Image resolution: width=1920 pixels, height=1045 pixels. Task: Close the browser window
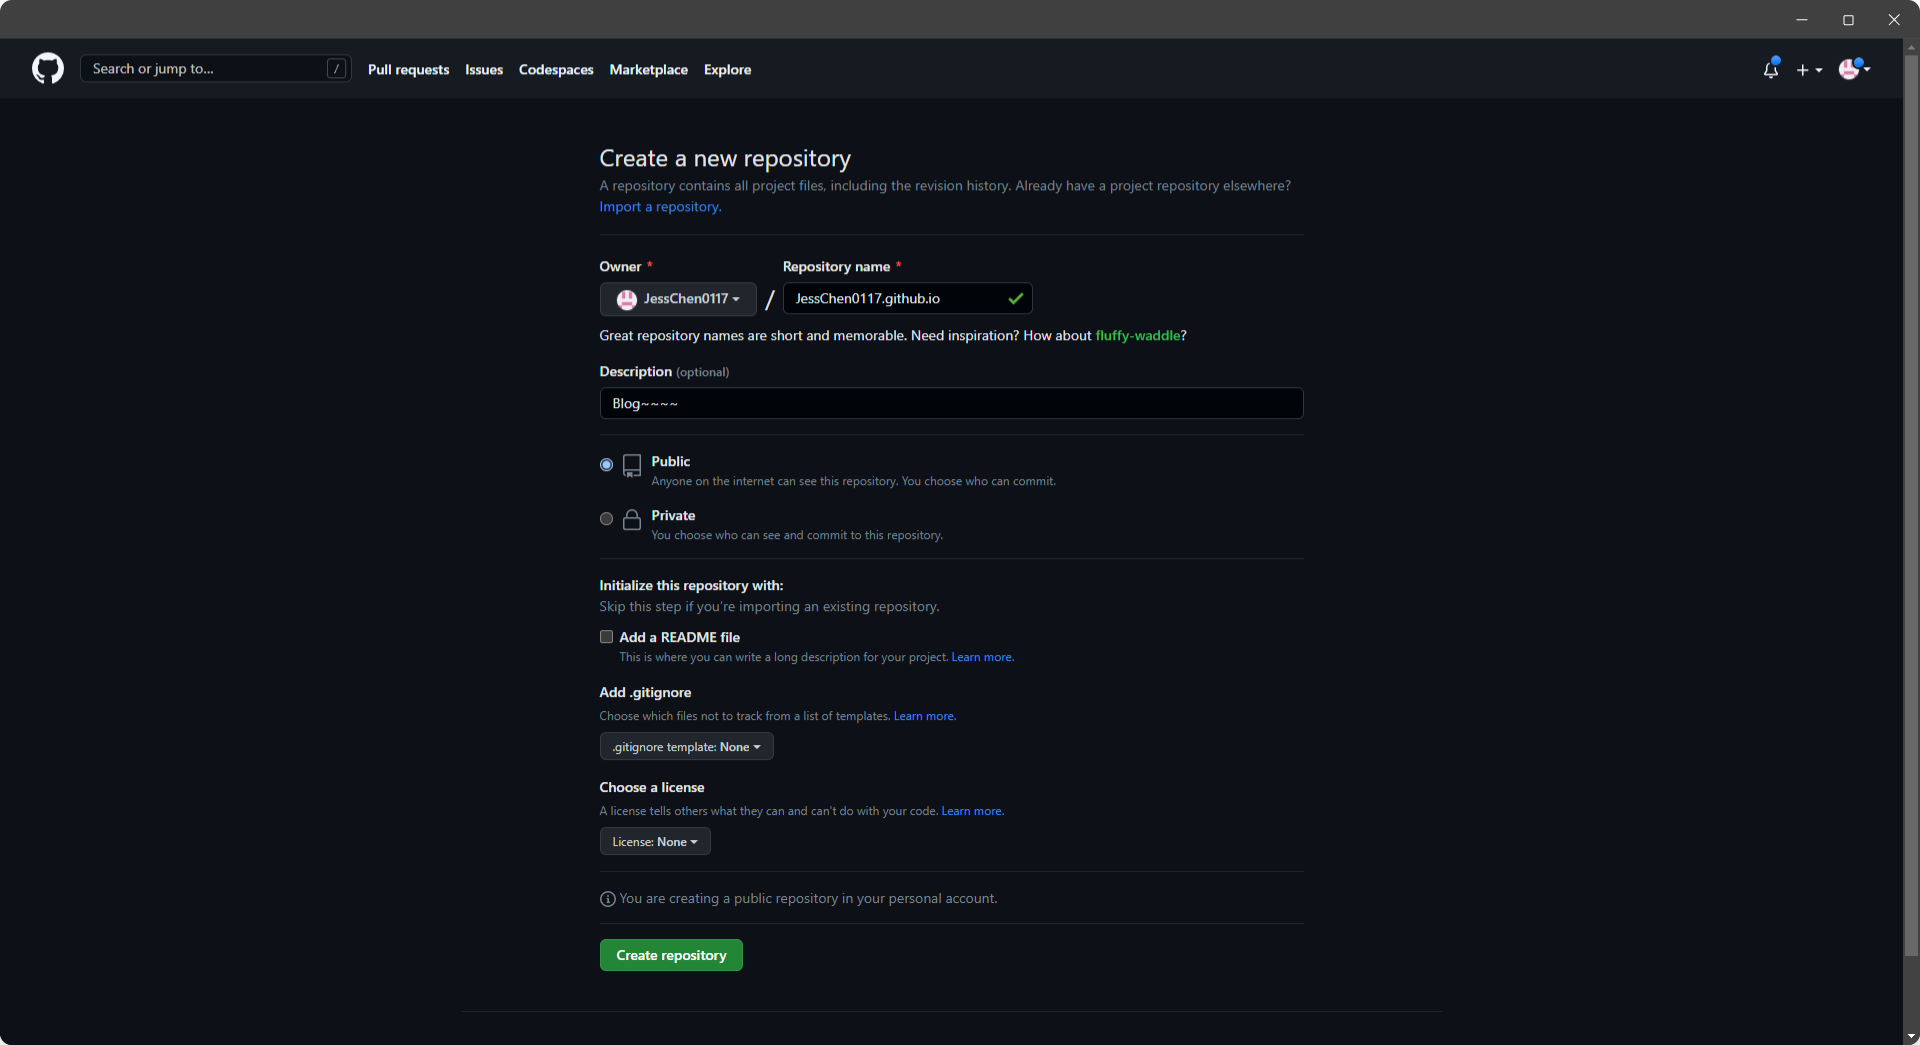click(1894, 19)
